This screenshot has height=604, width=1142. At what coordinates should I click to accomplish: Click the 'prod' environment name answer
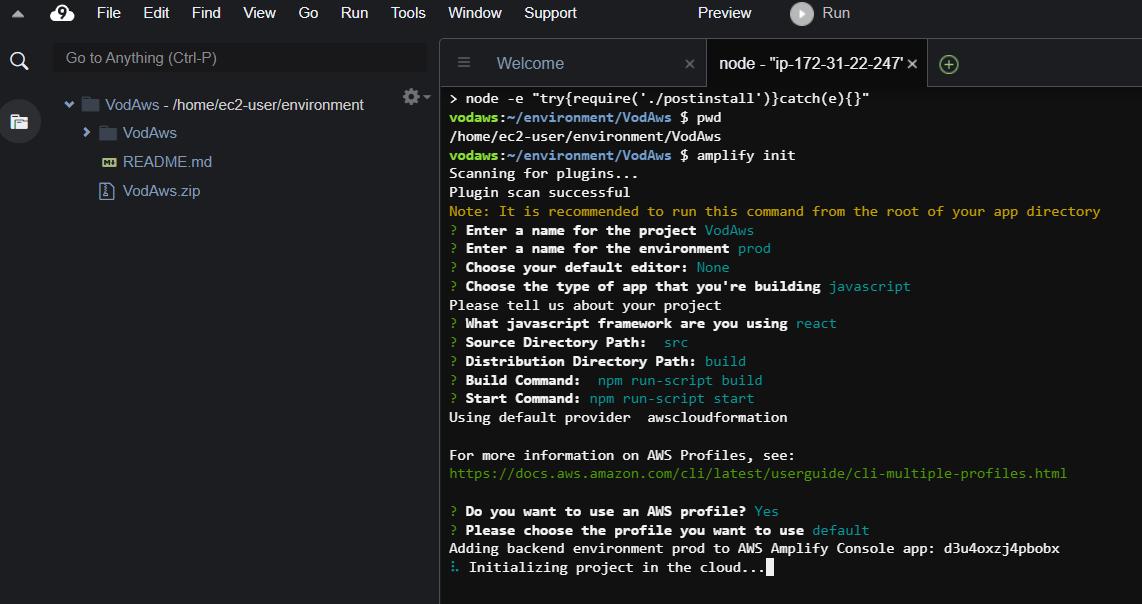754,248
